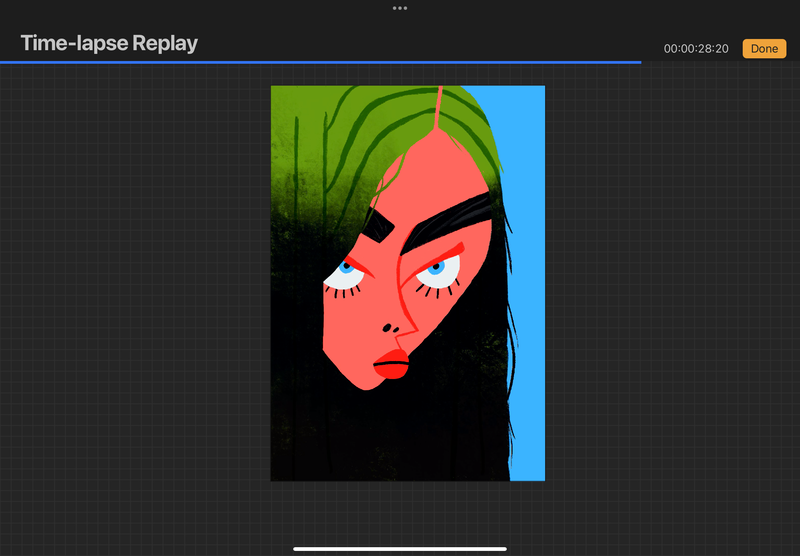Click the 00:00:28:20 timestamp

click(696, 48)
